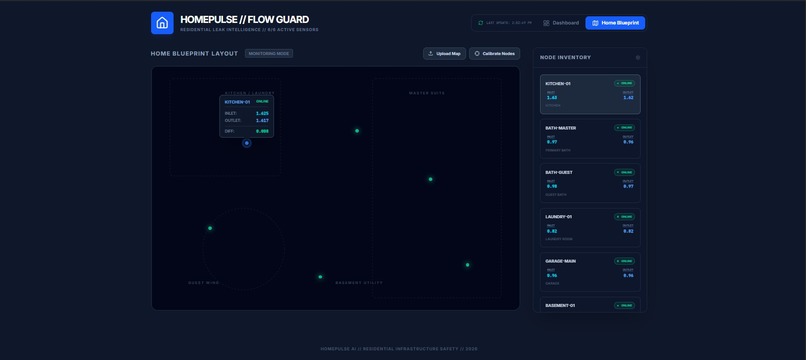The height and width of the screenshot is (360, 806).
Task: Click the Master Suite room label
Action: pos(427,93)
